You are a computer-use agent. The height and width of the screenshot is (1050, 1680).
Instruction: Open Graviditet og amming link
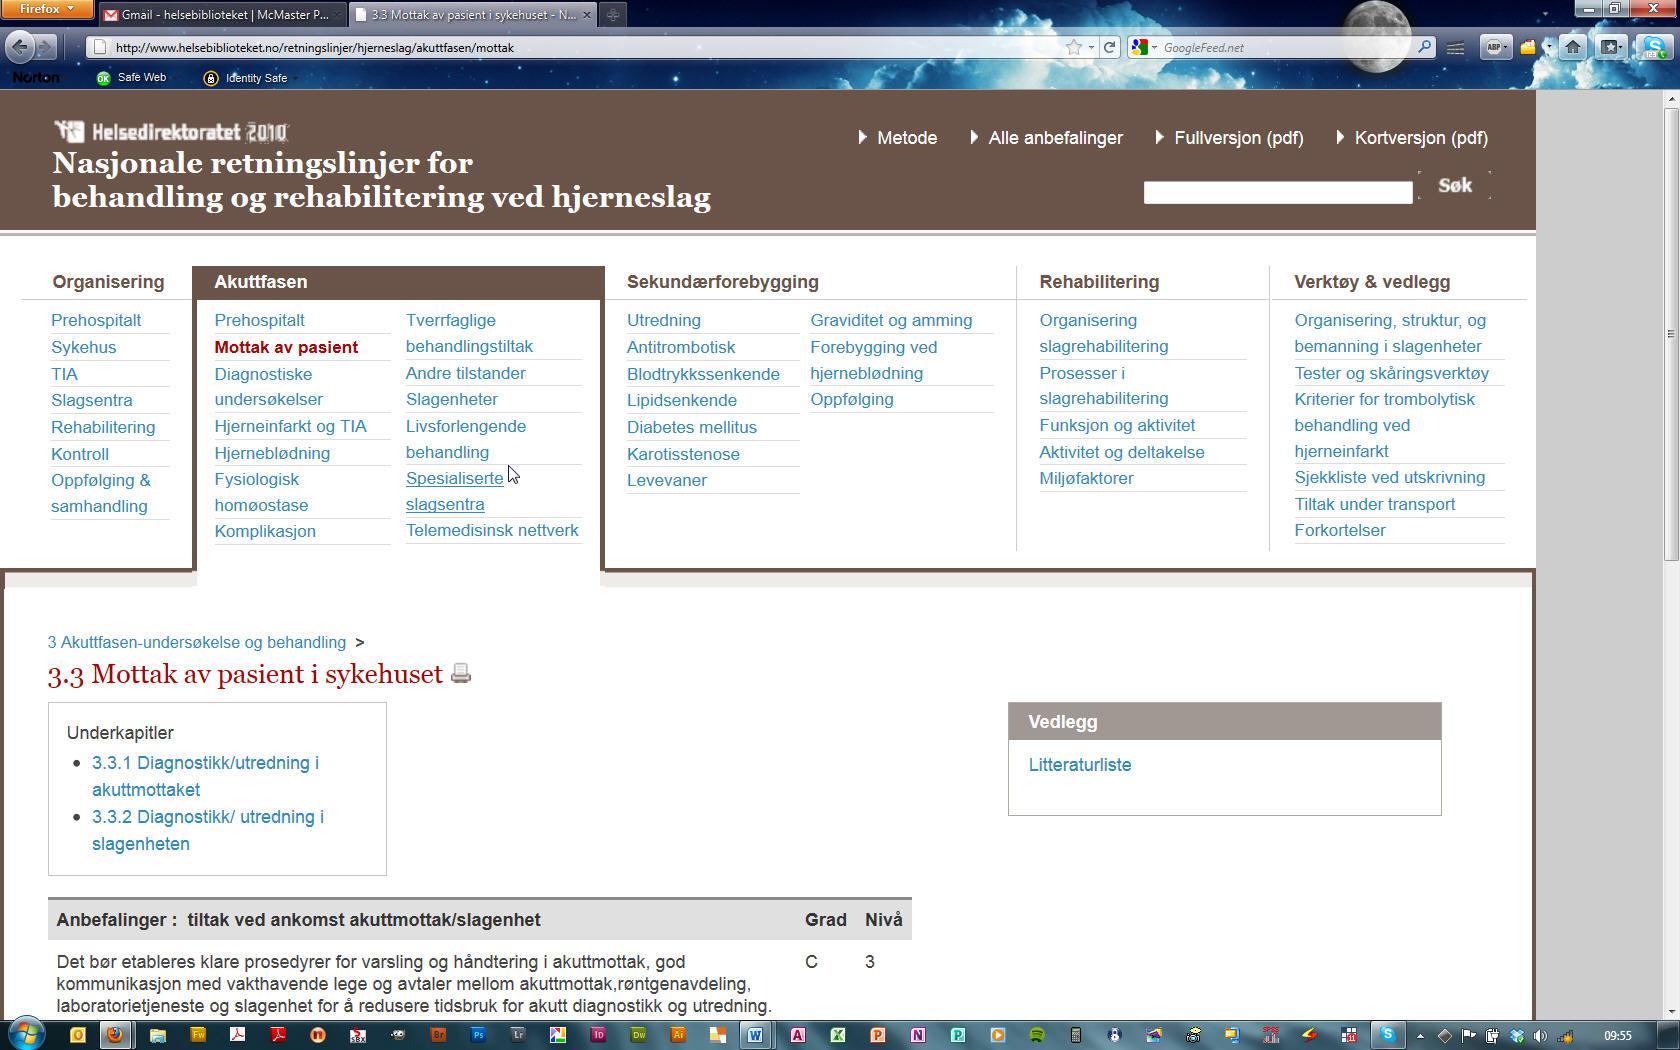tap(891, 320)
